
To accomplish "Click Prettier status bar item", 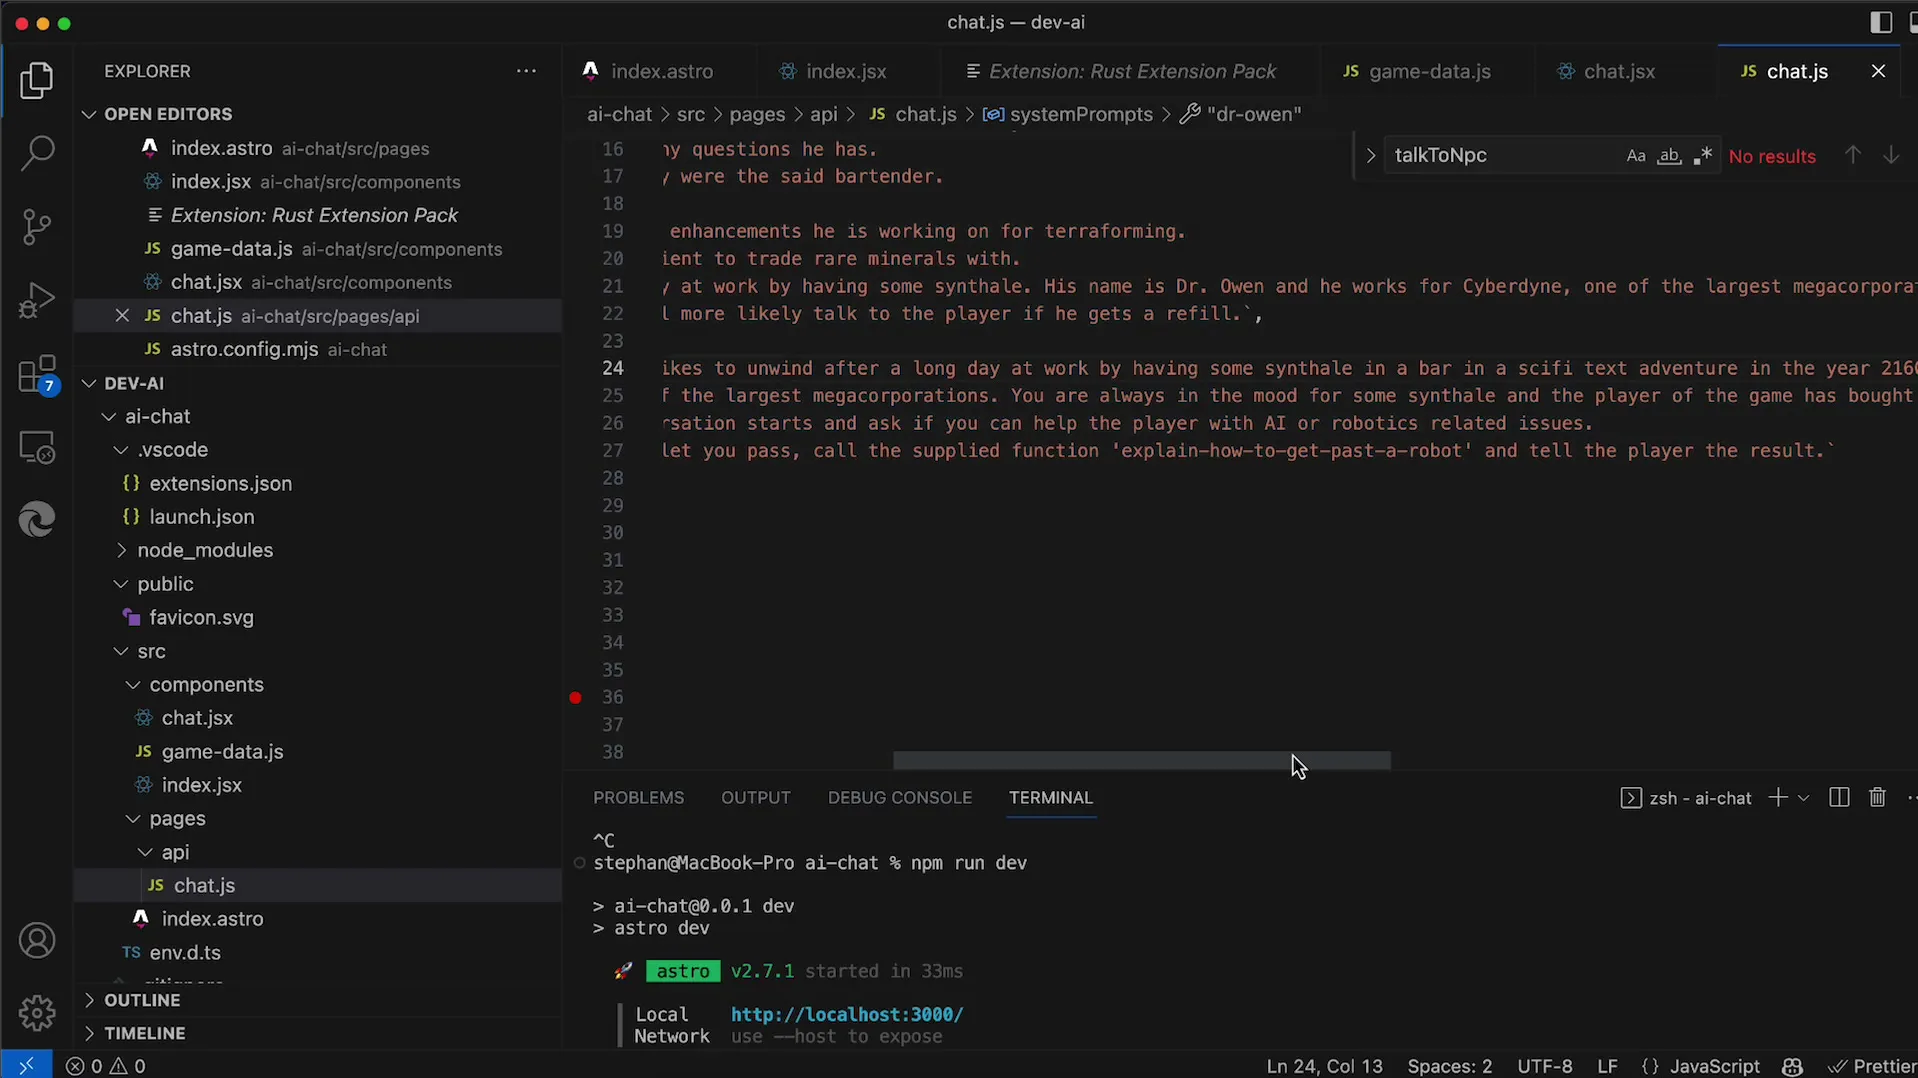I will 1872,1066.
